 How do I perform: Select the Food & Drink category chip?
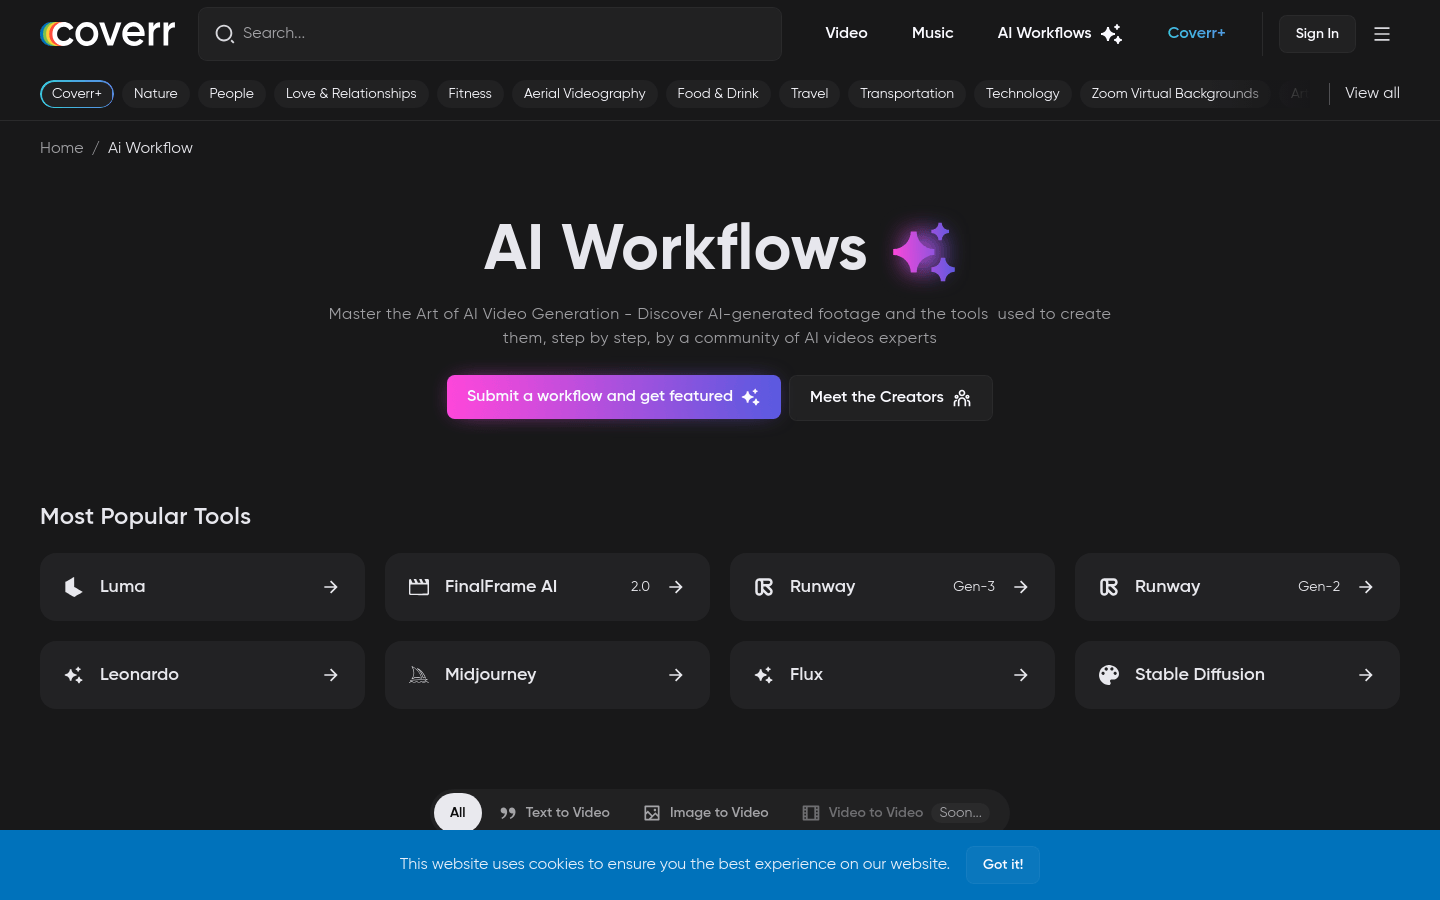point(718,94)
